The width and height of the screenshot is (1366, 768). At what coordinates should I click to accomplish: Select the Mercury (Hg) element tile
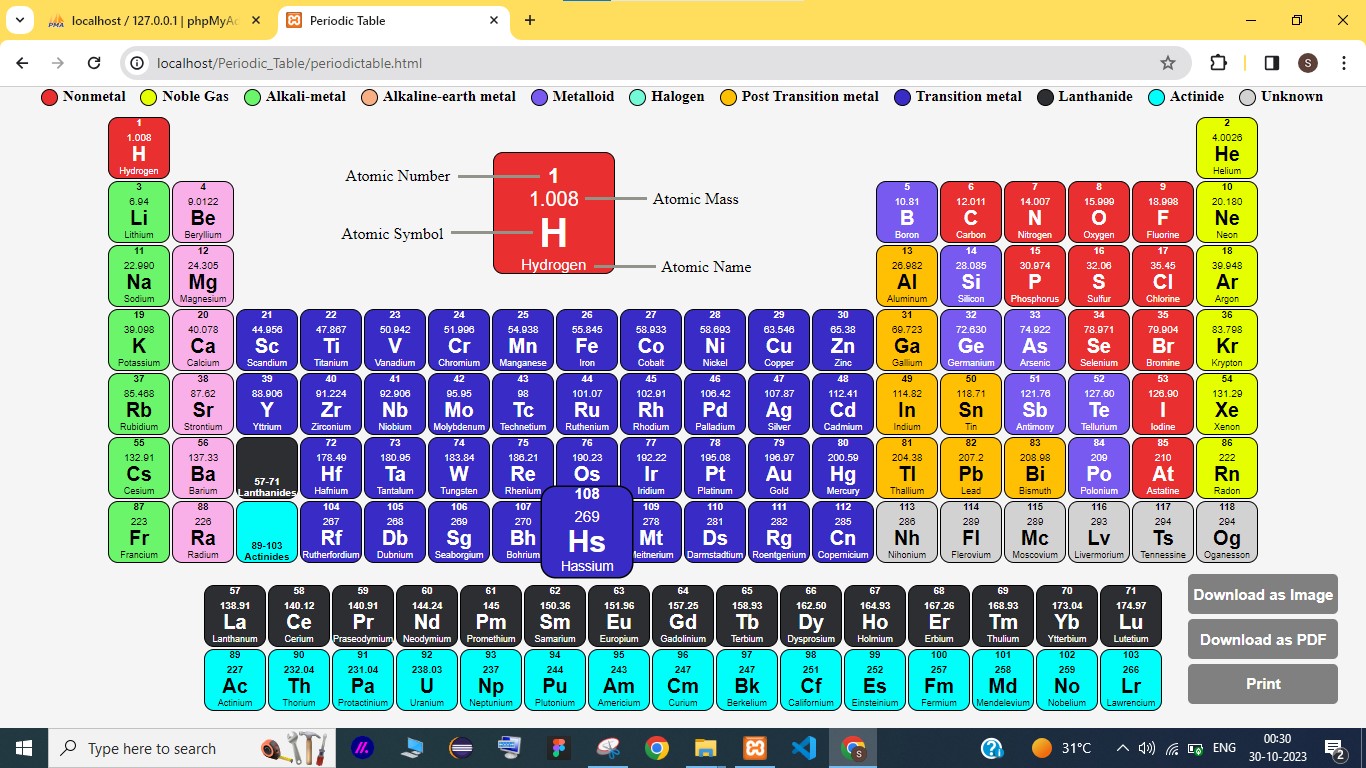[843, 468]
